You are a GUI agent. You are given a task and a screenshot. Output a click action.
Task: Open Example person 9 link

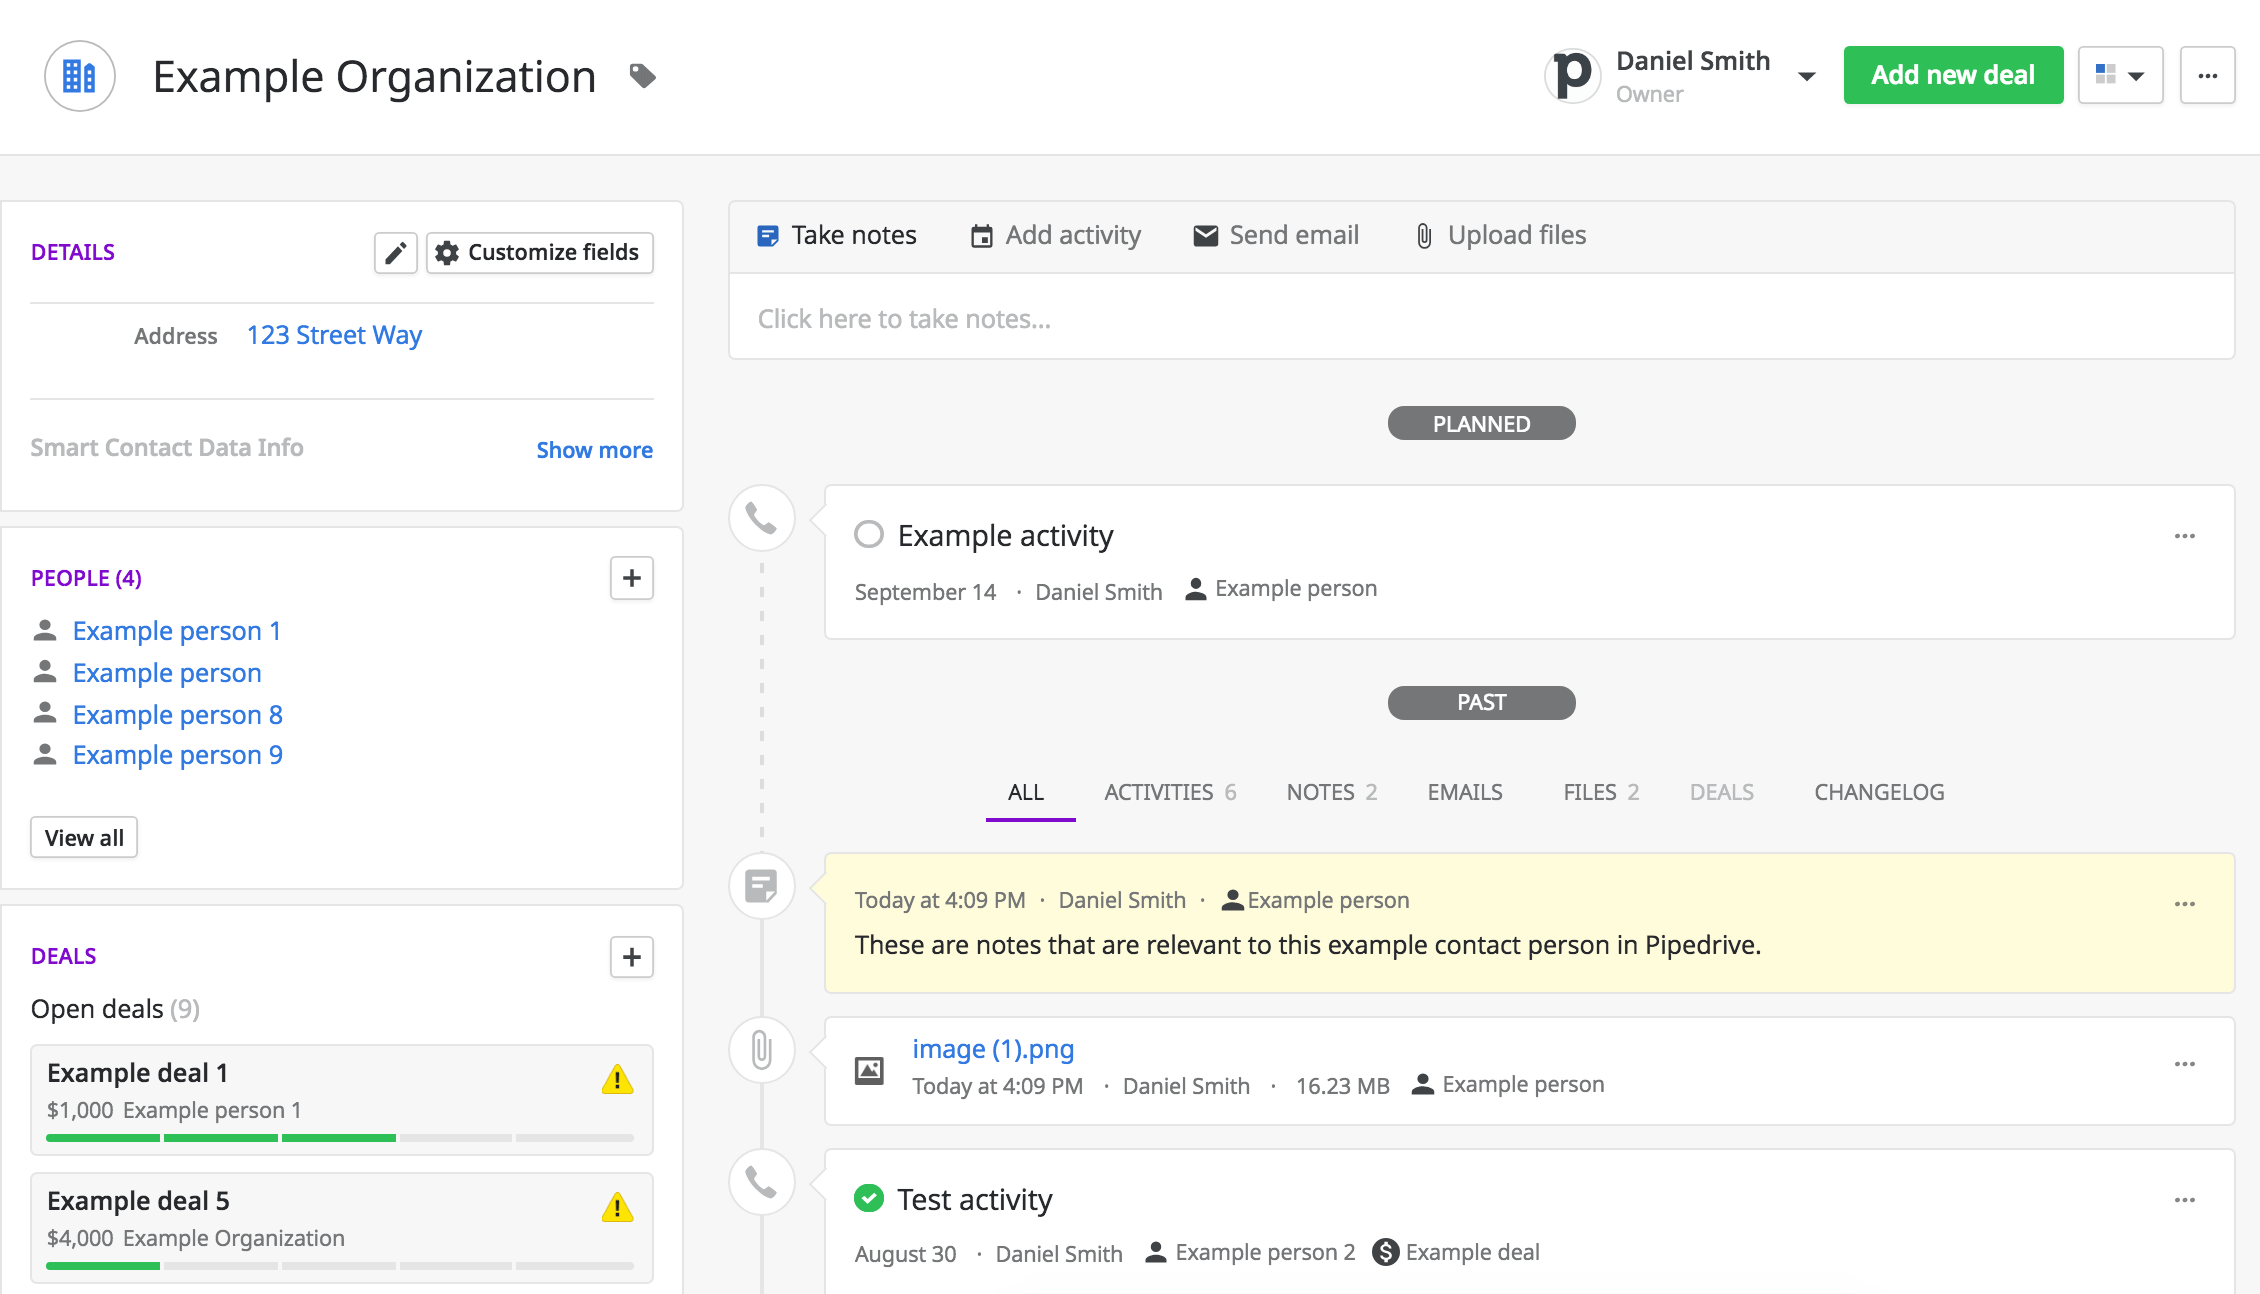(x=178, y=755)
